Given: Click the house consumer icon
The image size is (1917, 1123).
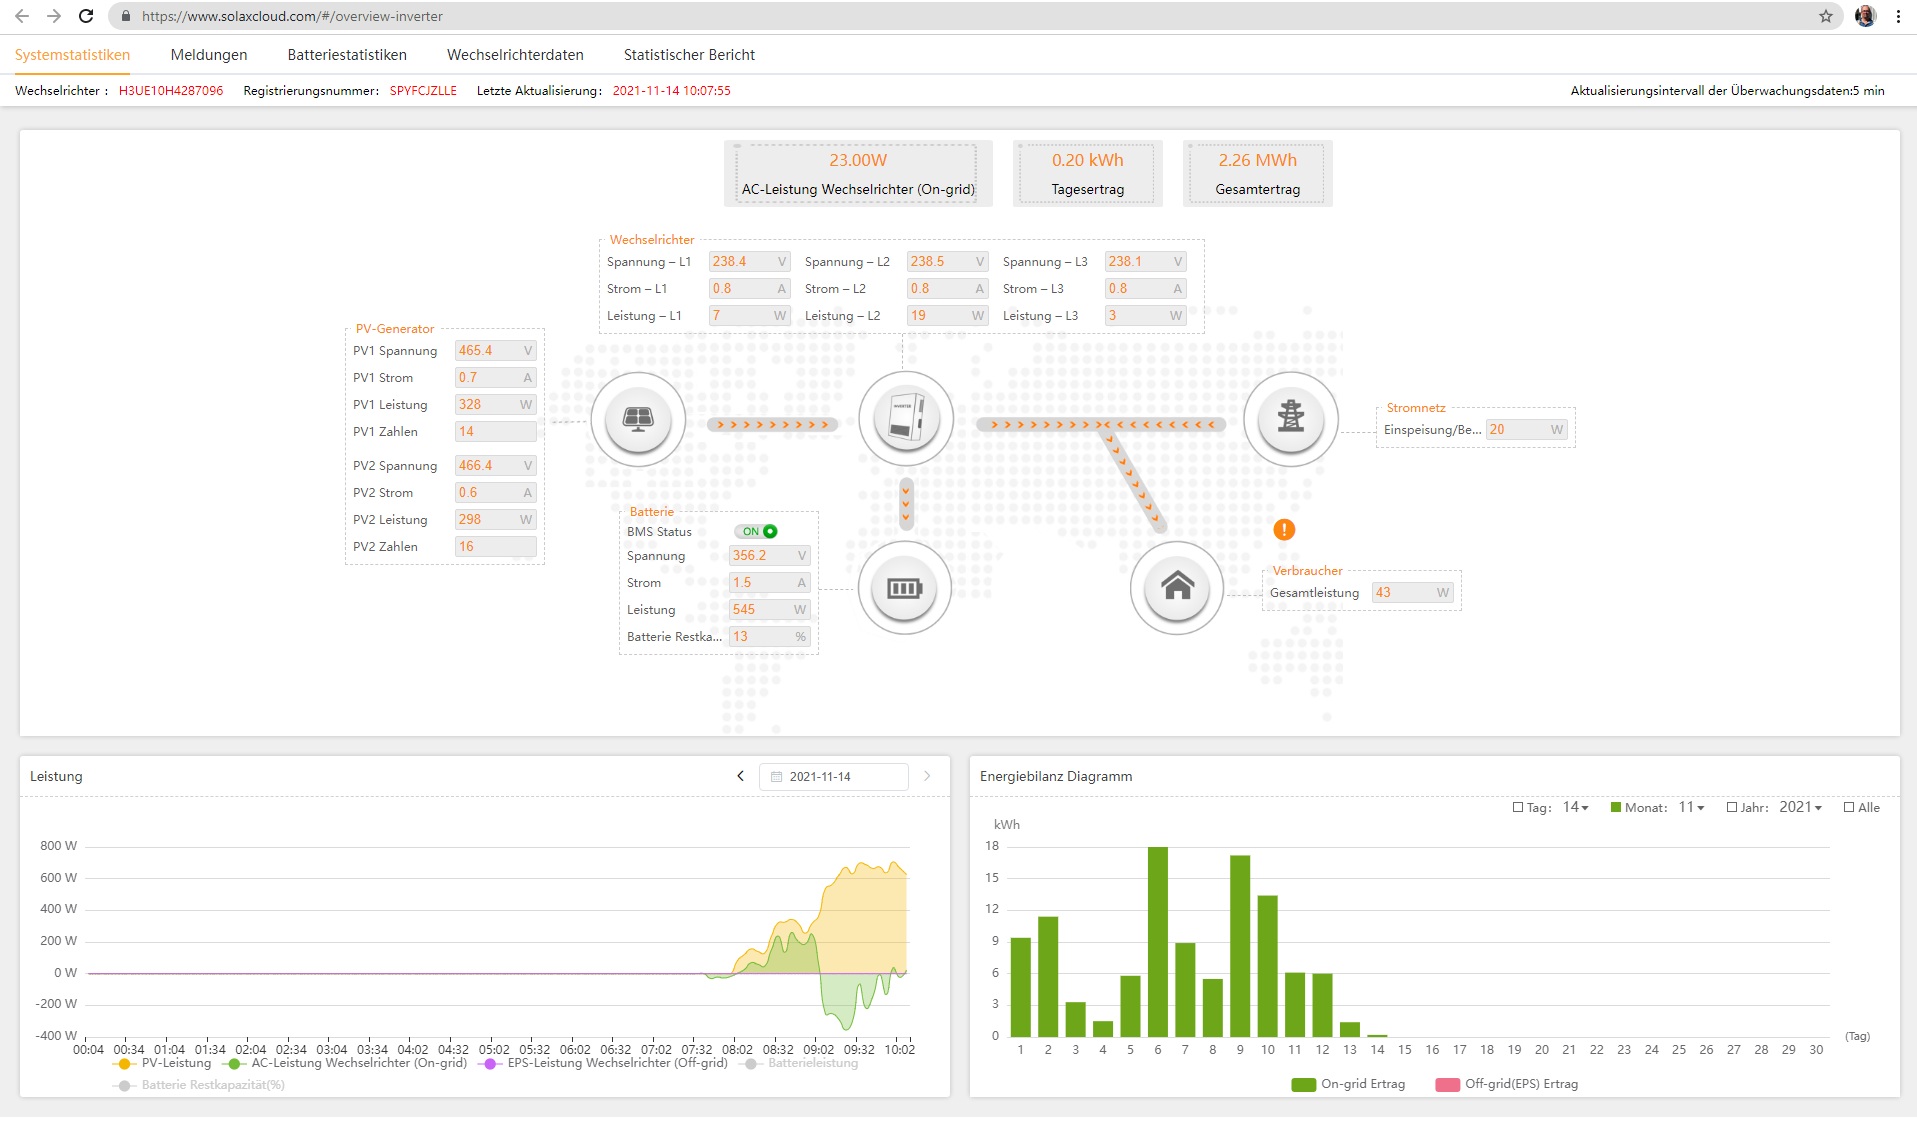Looking at the screenshot, I should point(1177,587).
